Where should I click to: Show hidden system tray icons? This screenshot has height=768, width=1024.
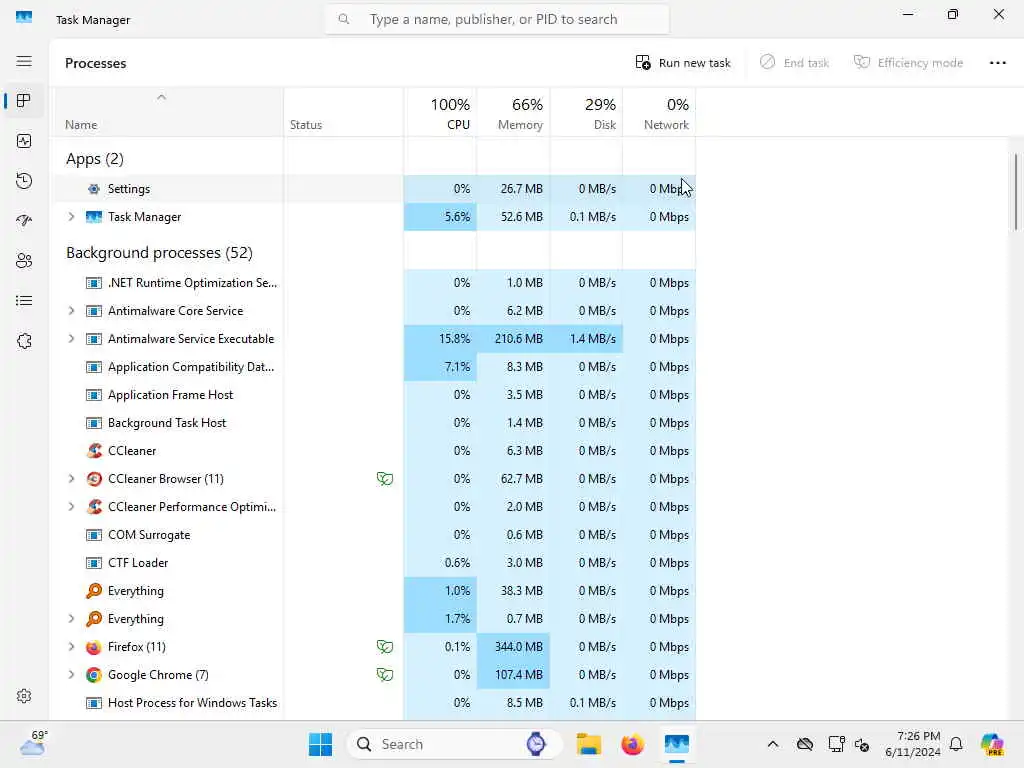773,744
